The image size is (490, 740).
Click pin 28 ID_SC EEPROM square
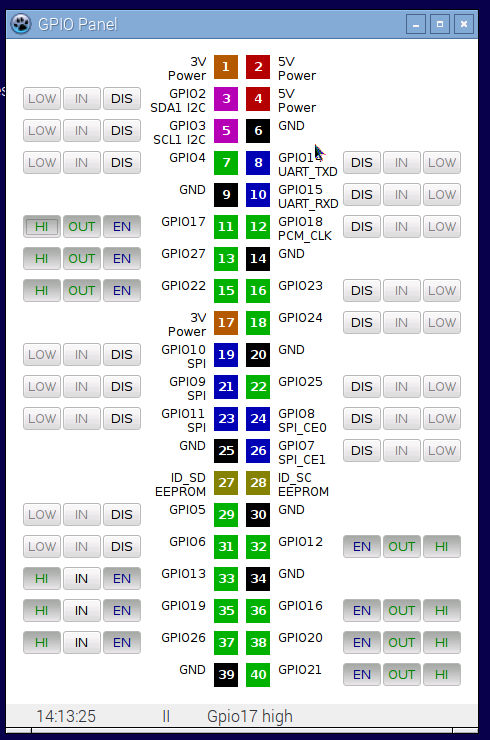(258, 483)
